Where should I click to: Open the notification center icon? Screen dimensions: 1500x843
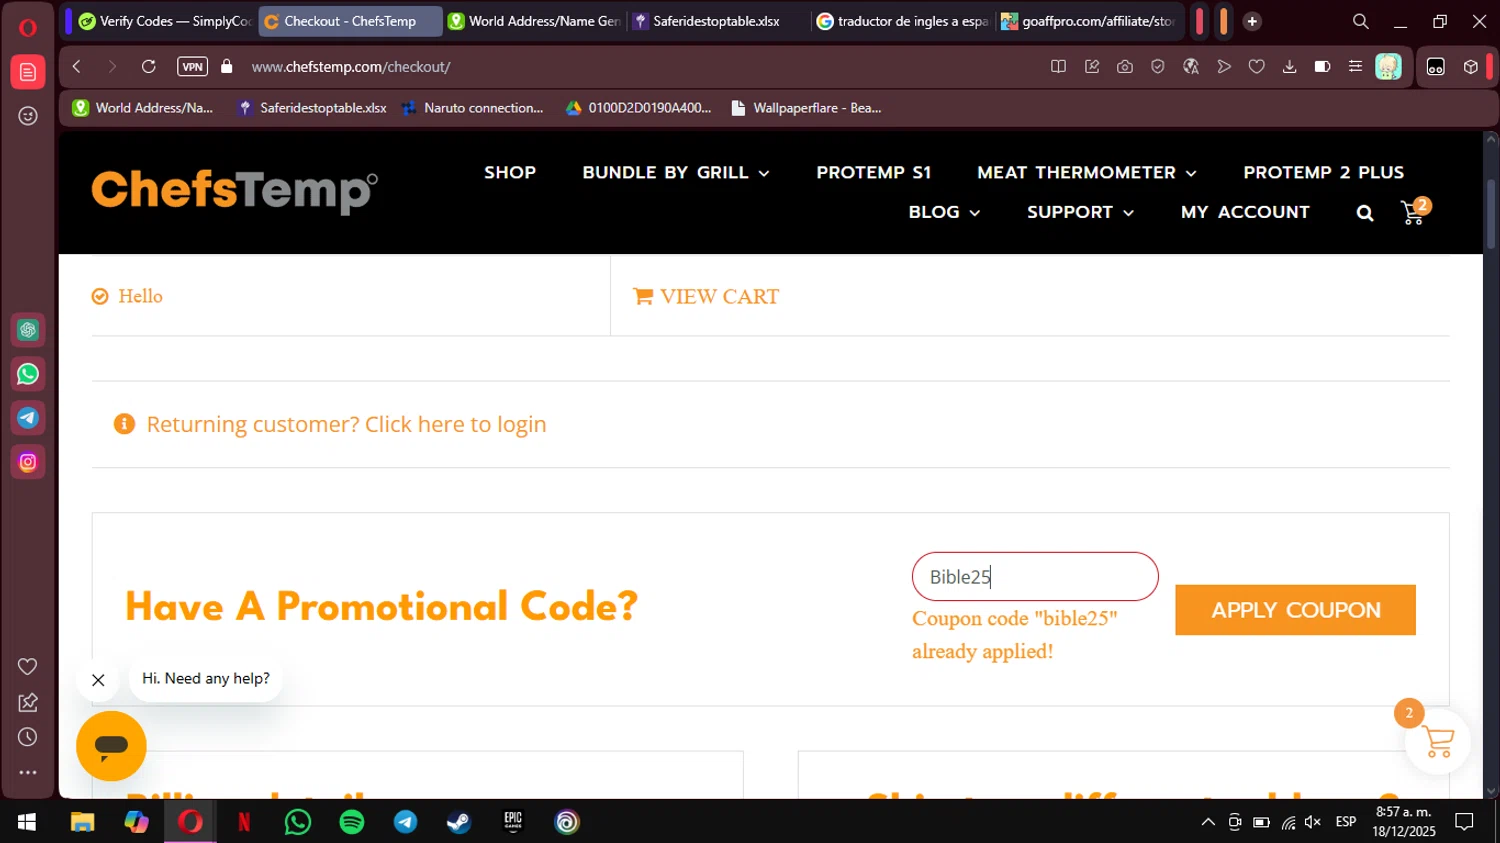coord(1464,822)
